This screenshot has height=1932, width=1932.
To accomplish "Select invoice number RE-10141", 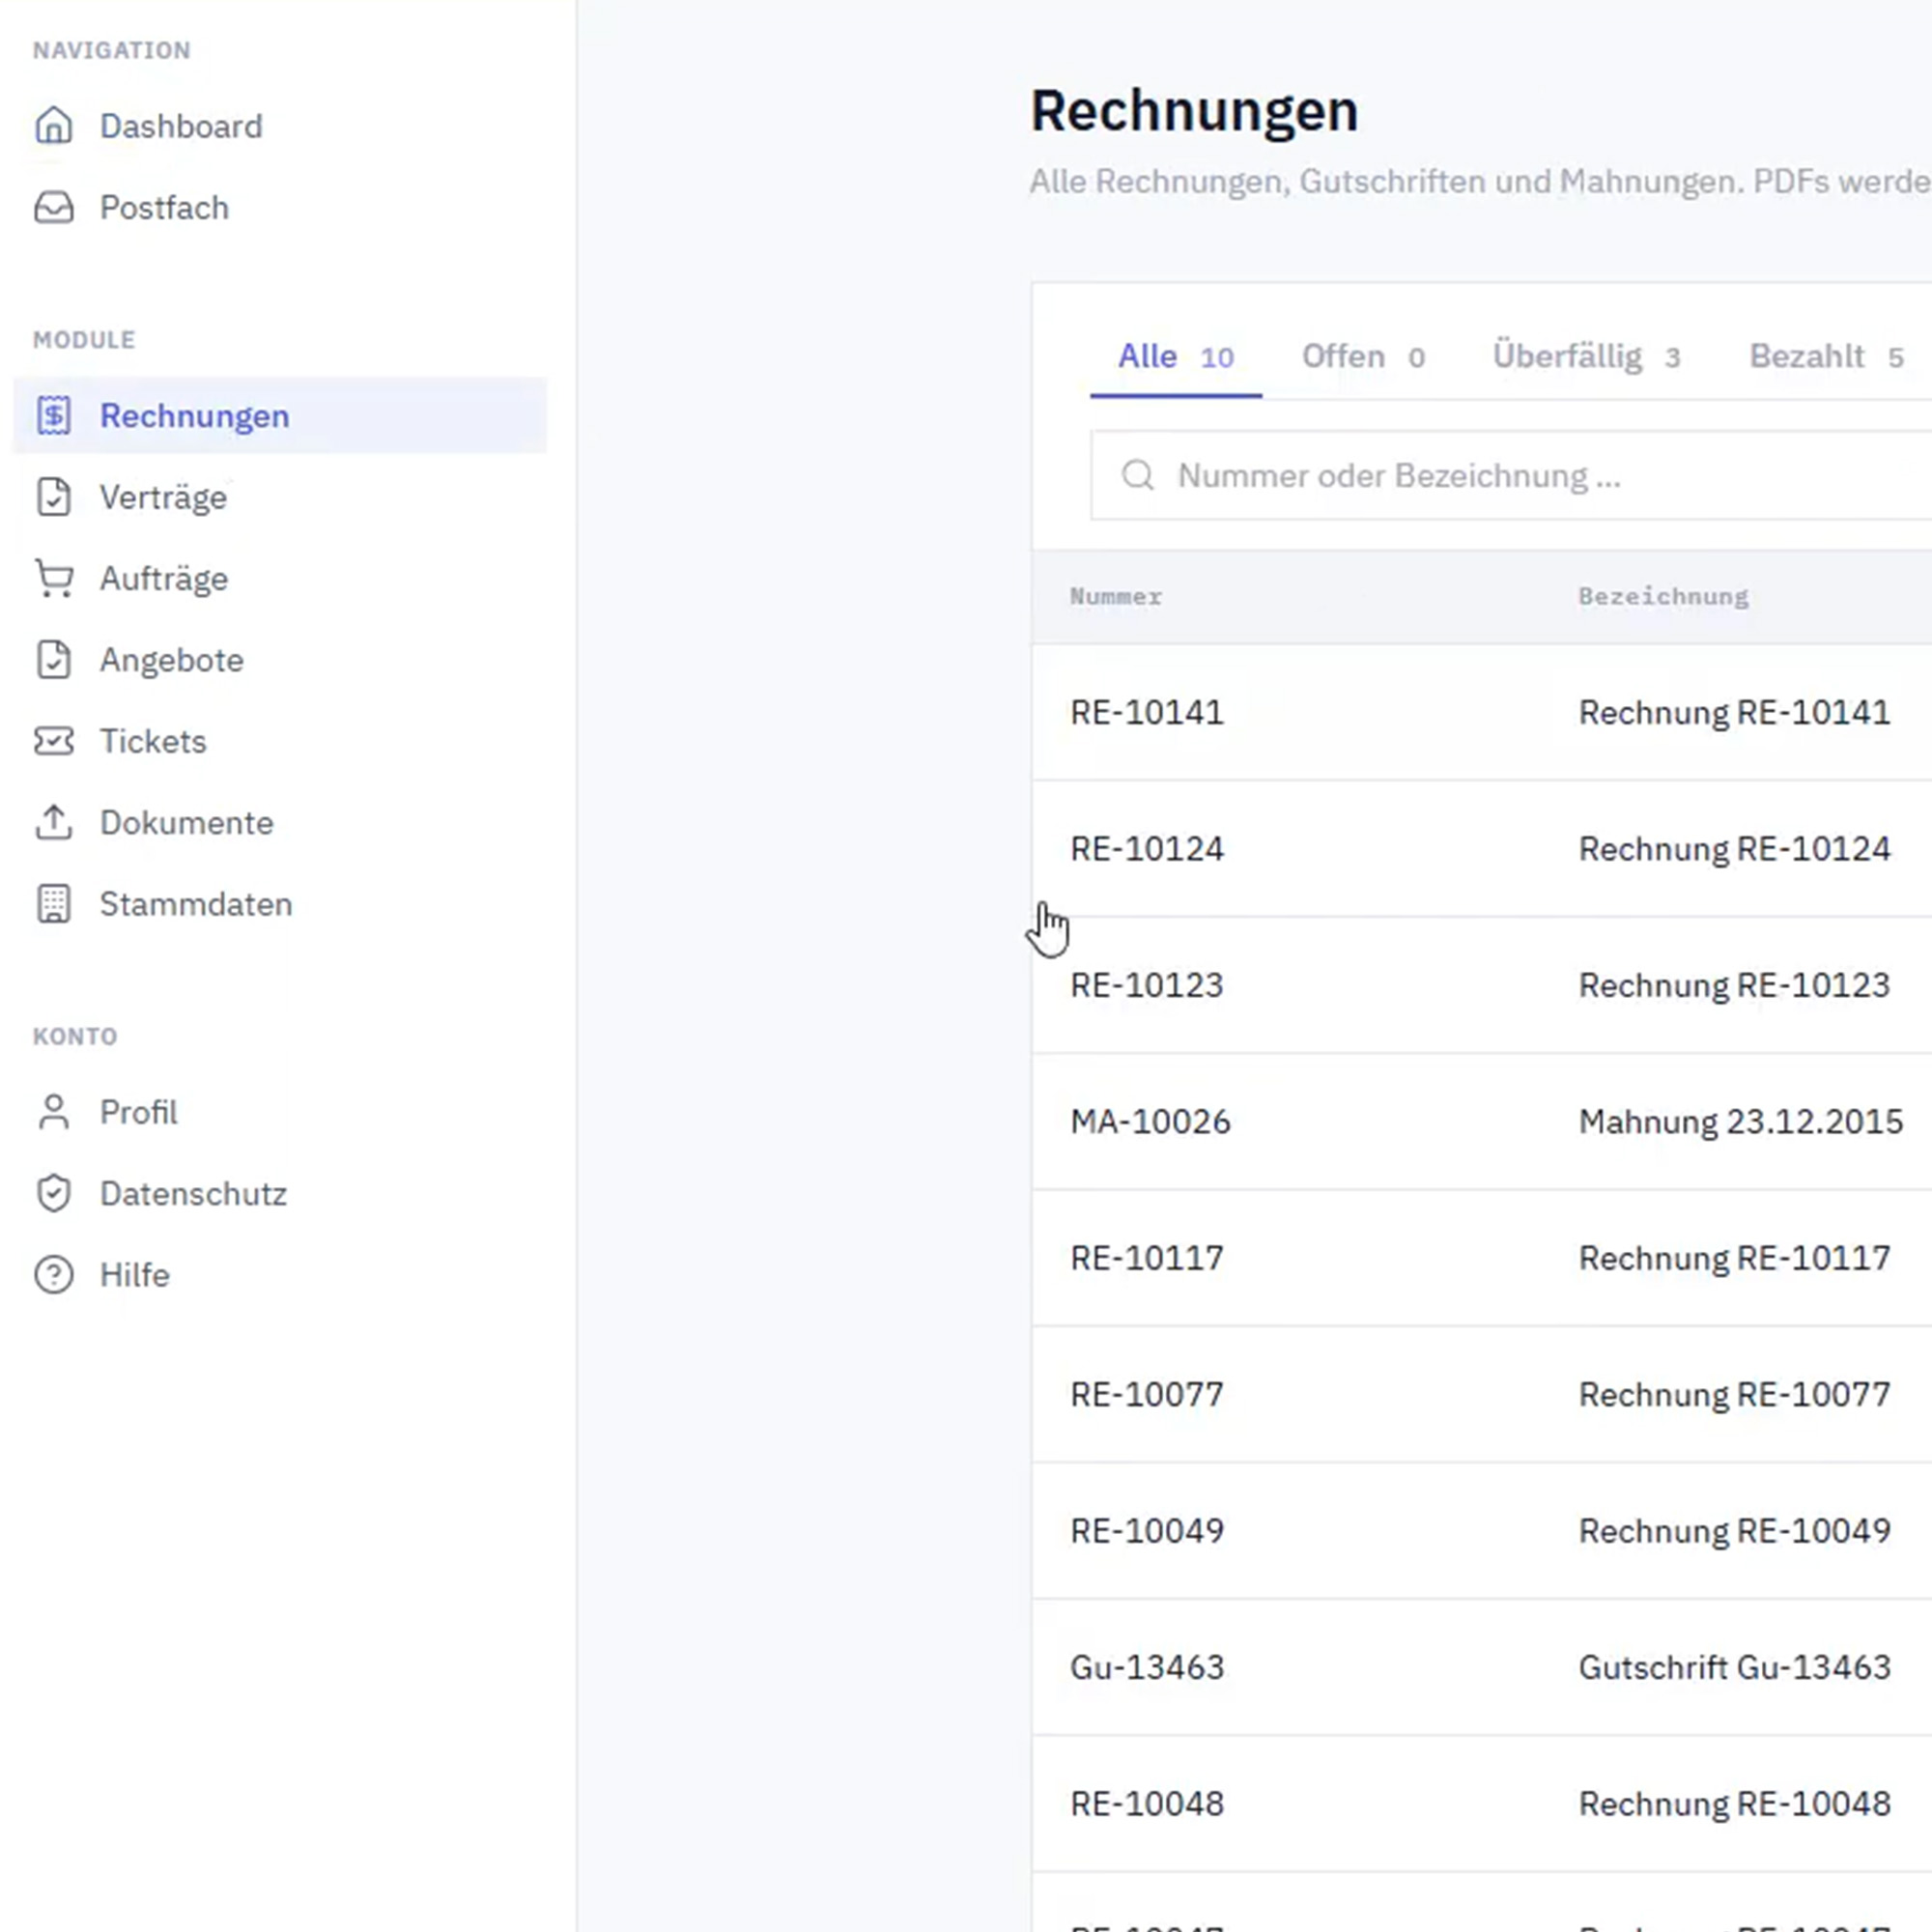I will [1147, 713].
